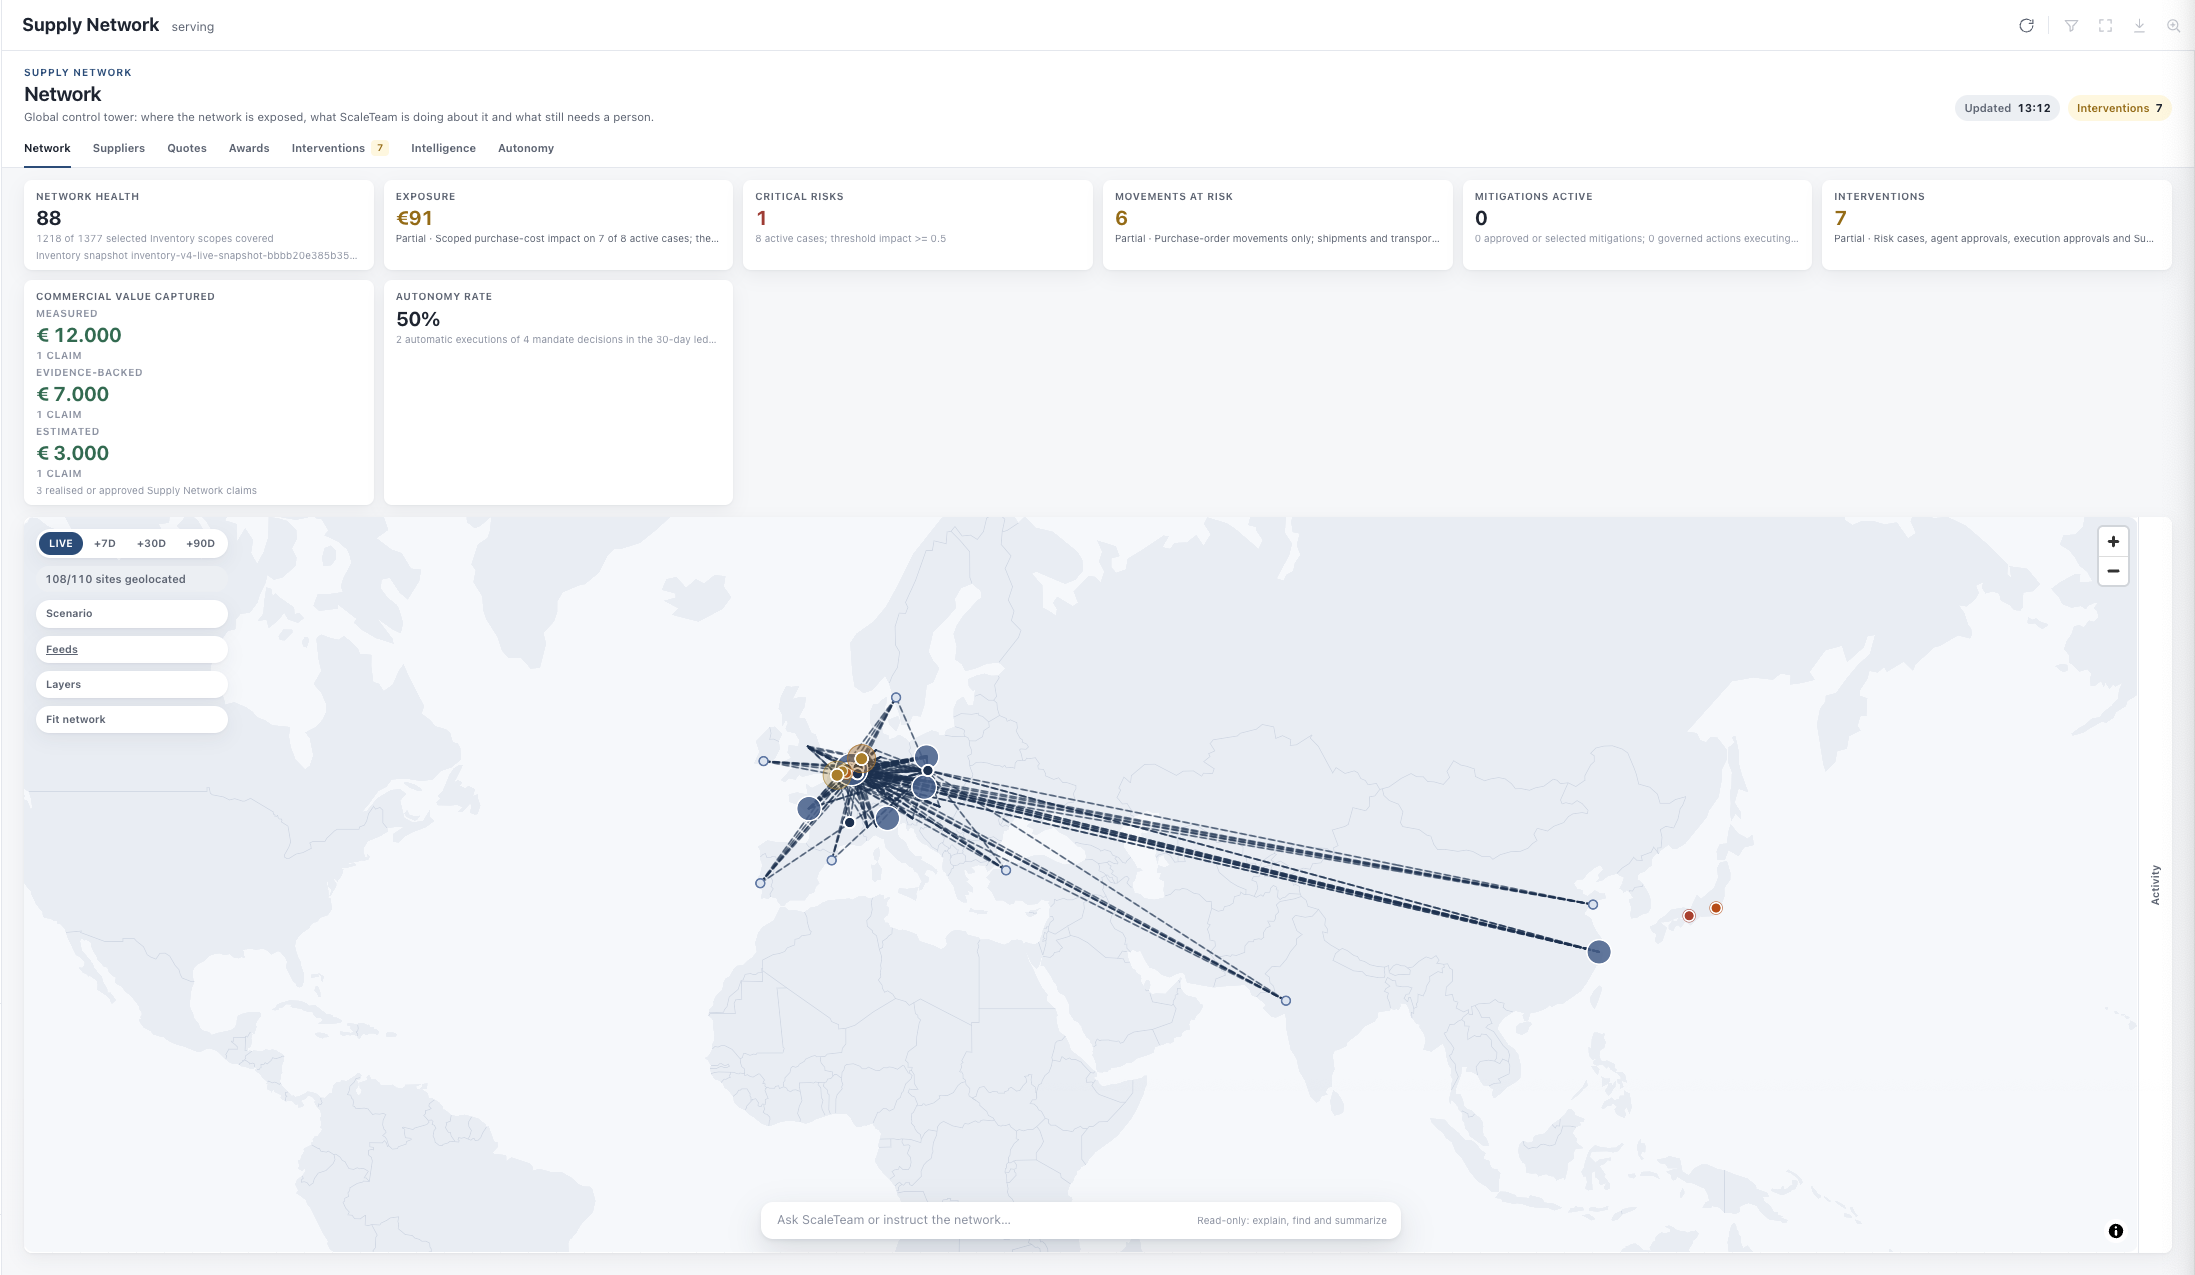
Task: Zoom out the map with minus button
Action: 2113,571
